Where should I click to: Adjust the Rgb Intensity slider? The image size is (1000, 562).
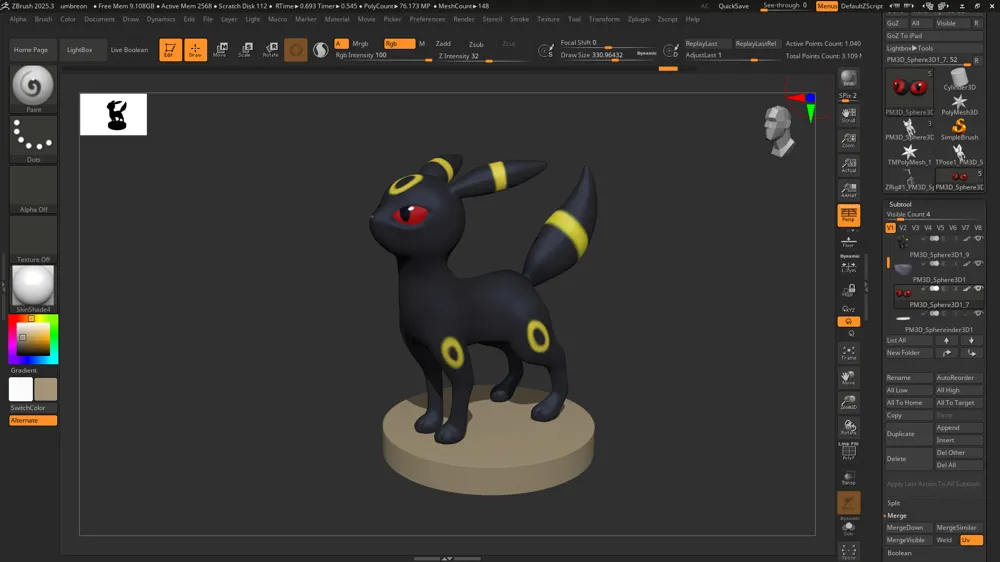click(x=383, y=55)
